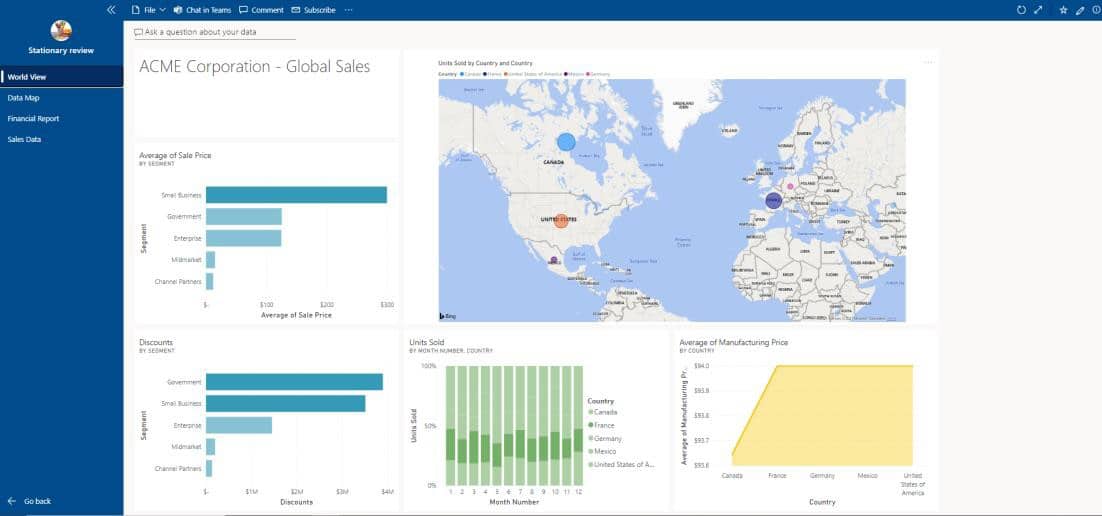Enter full screen mode with arrow icon
Viewport: 1102px width, 516px height.
point(1039,10)
